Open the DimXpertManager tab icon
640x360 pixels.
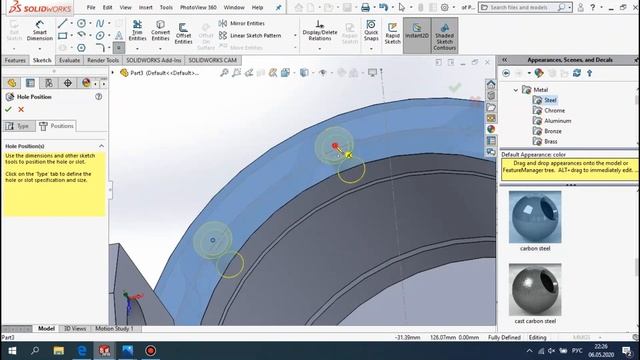click(x=68, y=83)
